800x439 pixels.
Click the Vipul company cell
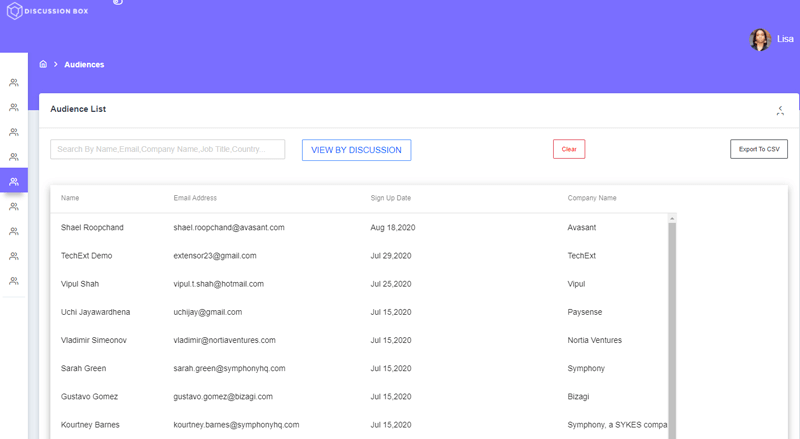[x=576, y=284]
